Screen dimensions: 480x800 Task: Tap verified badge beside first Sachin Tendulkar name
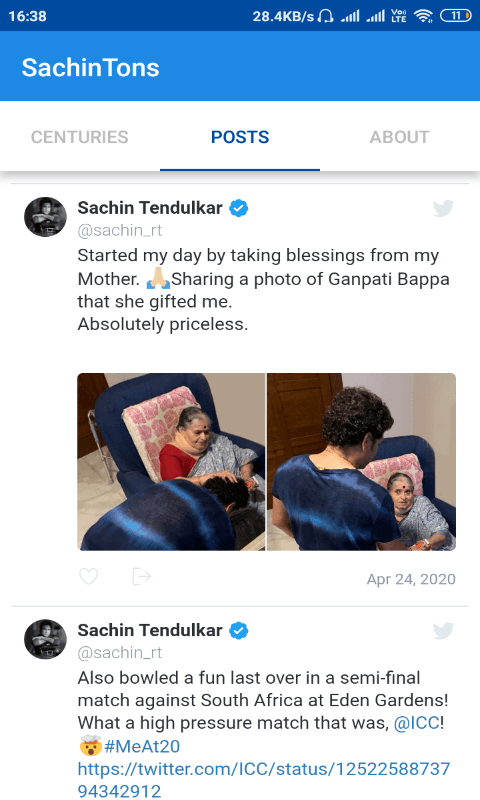click(238, 208)
